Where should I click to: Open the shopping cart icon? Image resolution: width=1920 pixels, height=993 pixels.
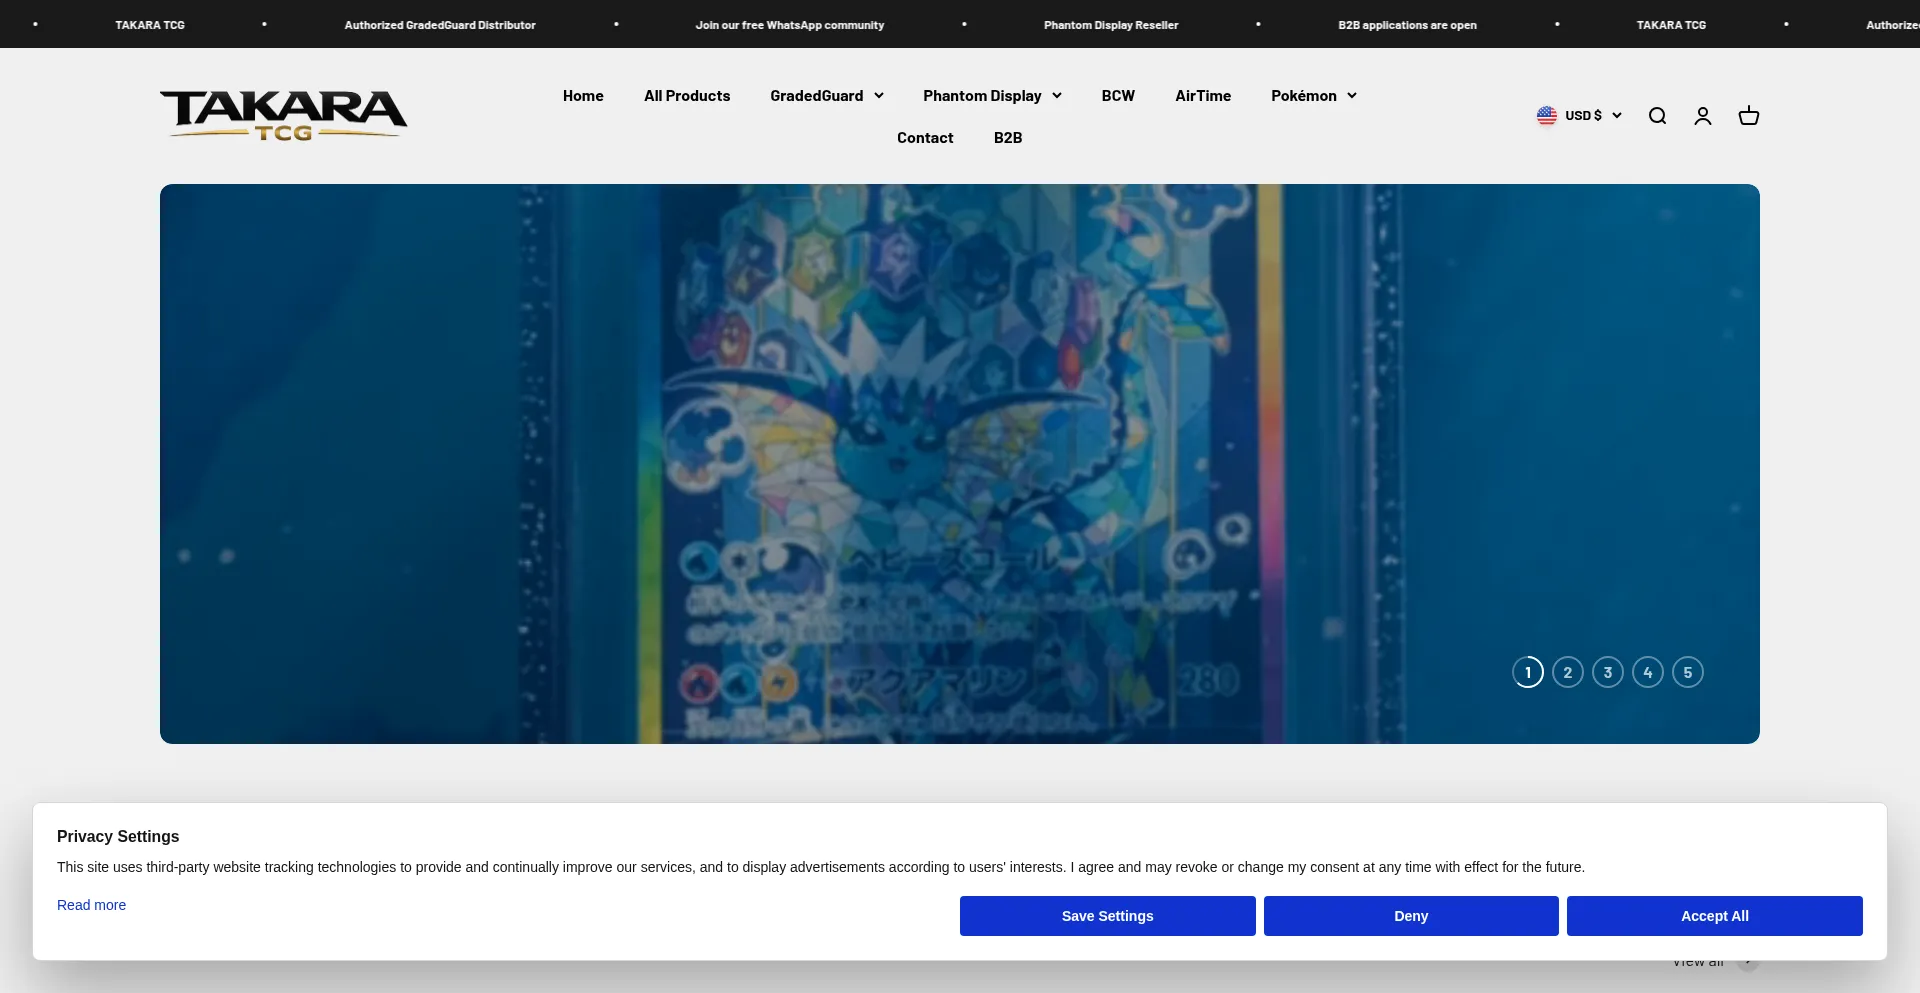pos(1749,116)
